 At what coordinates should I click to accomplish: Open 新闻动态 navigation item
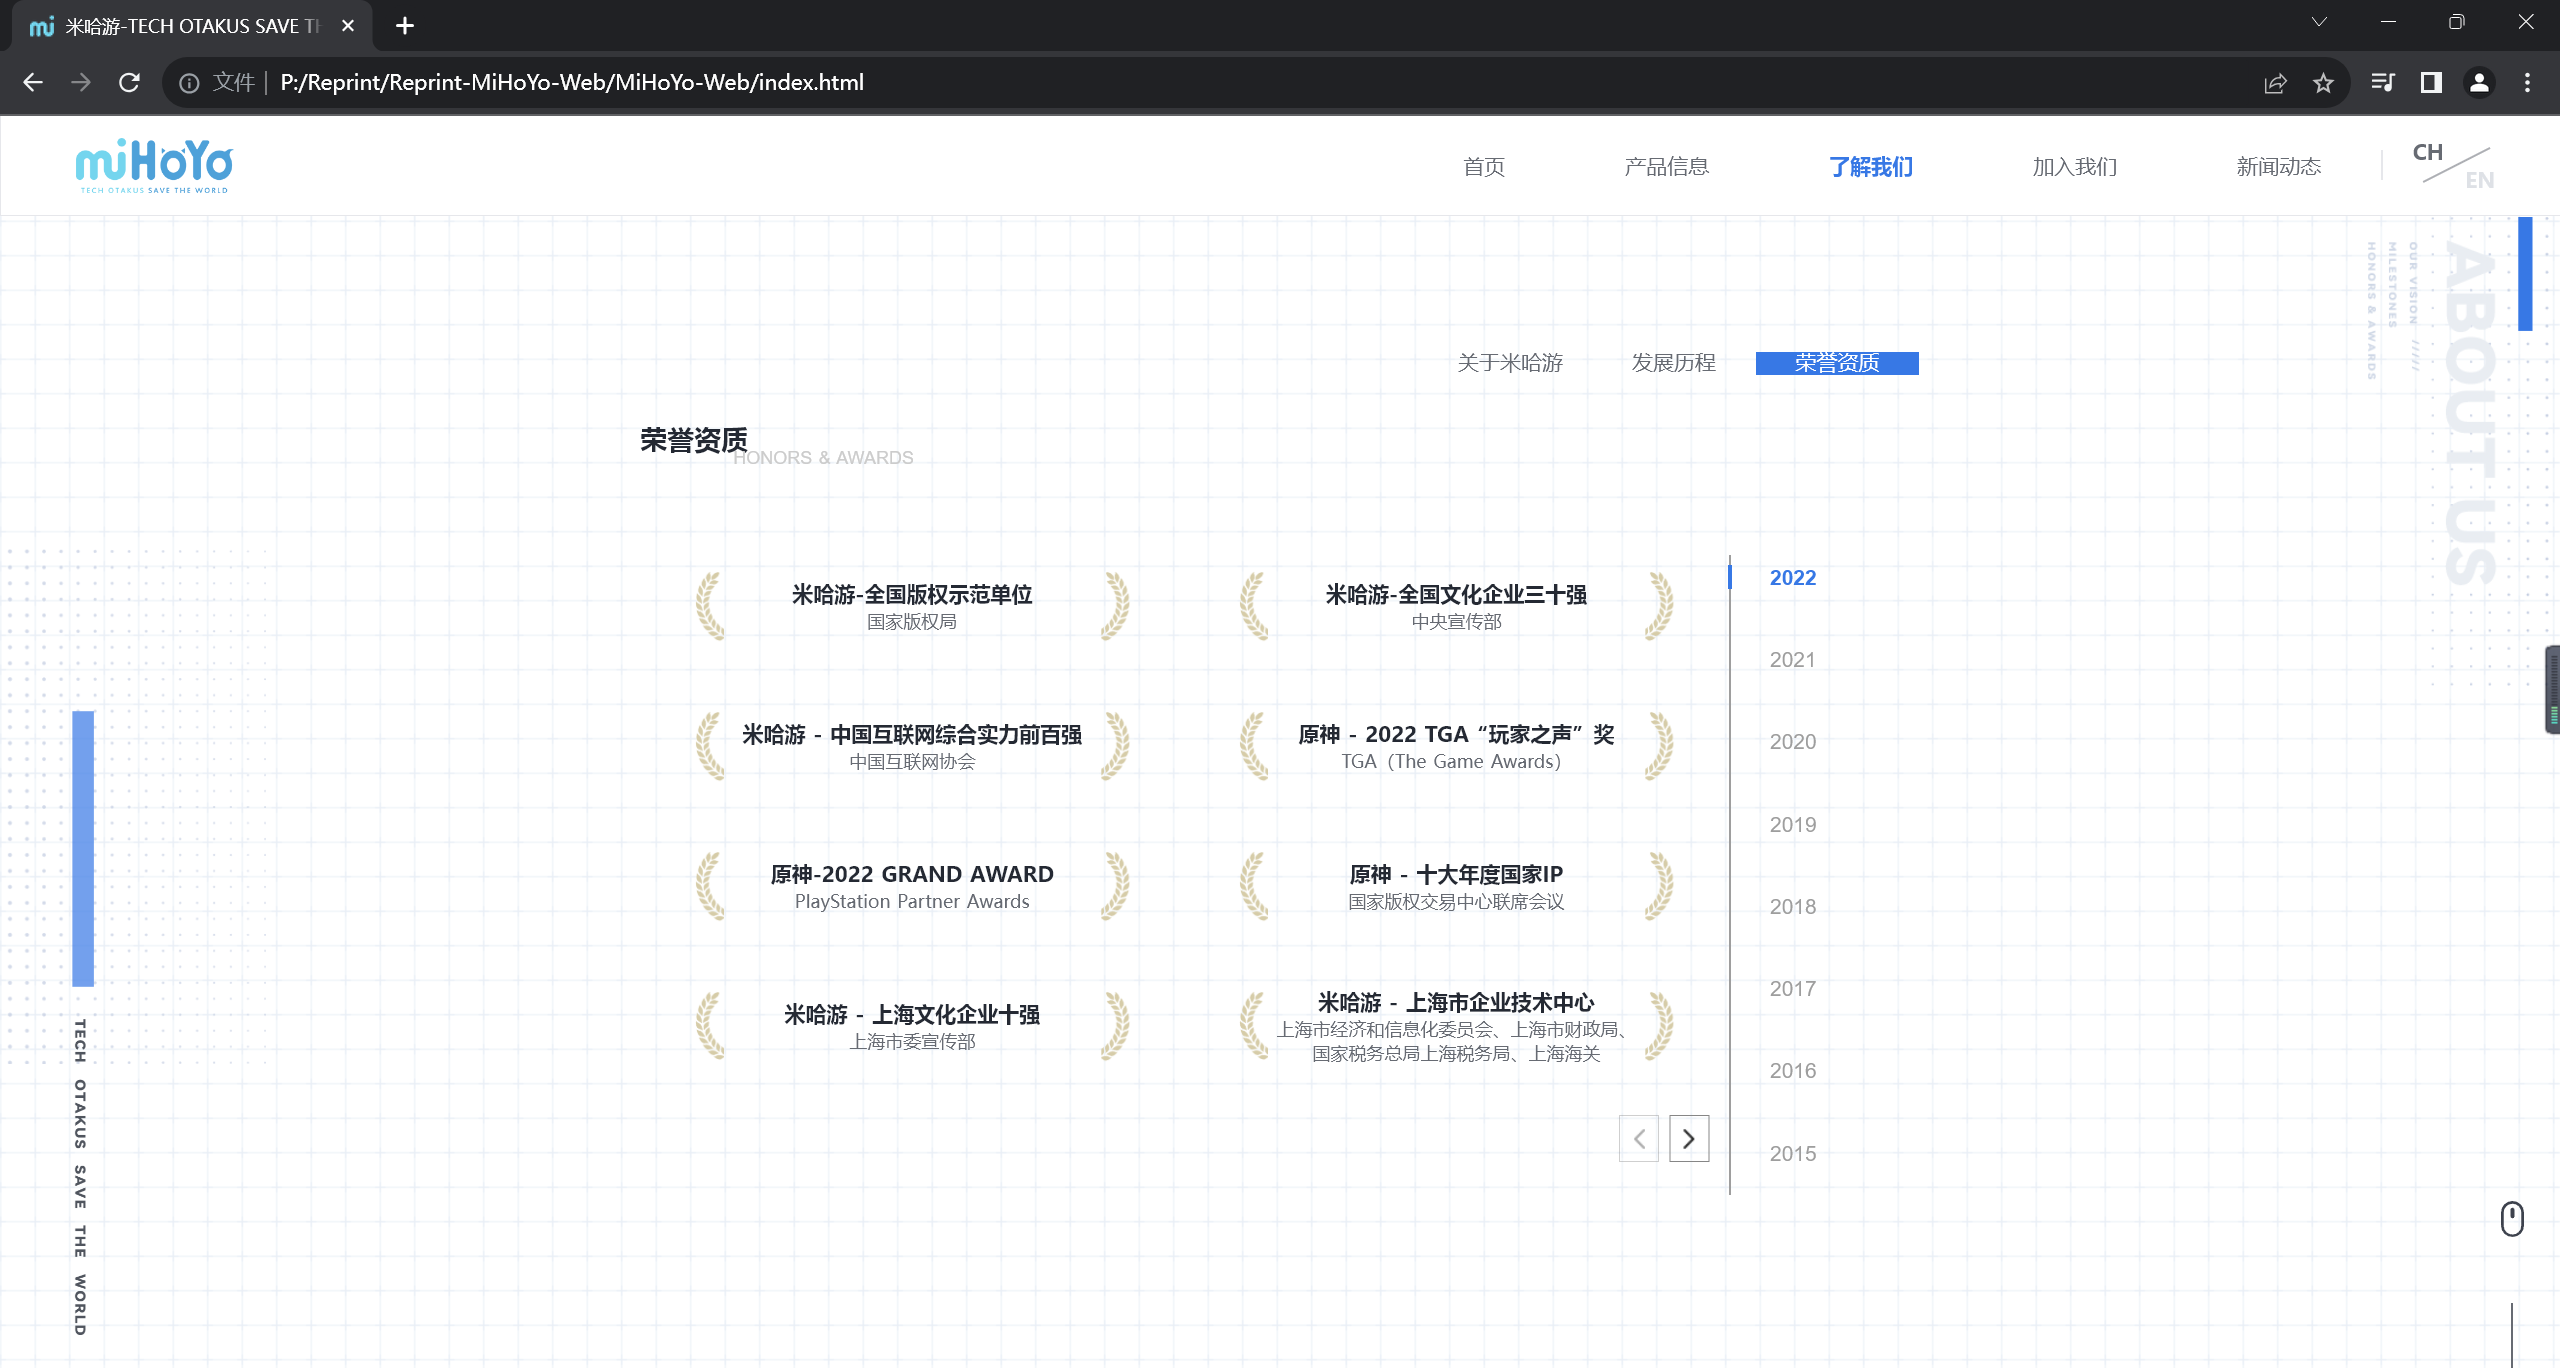click(2279, 167)
